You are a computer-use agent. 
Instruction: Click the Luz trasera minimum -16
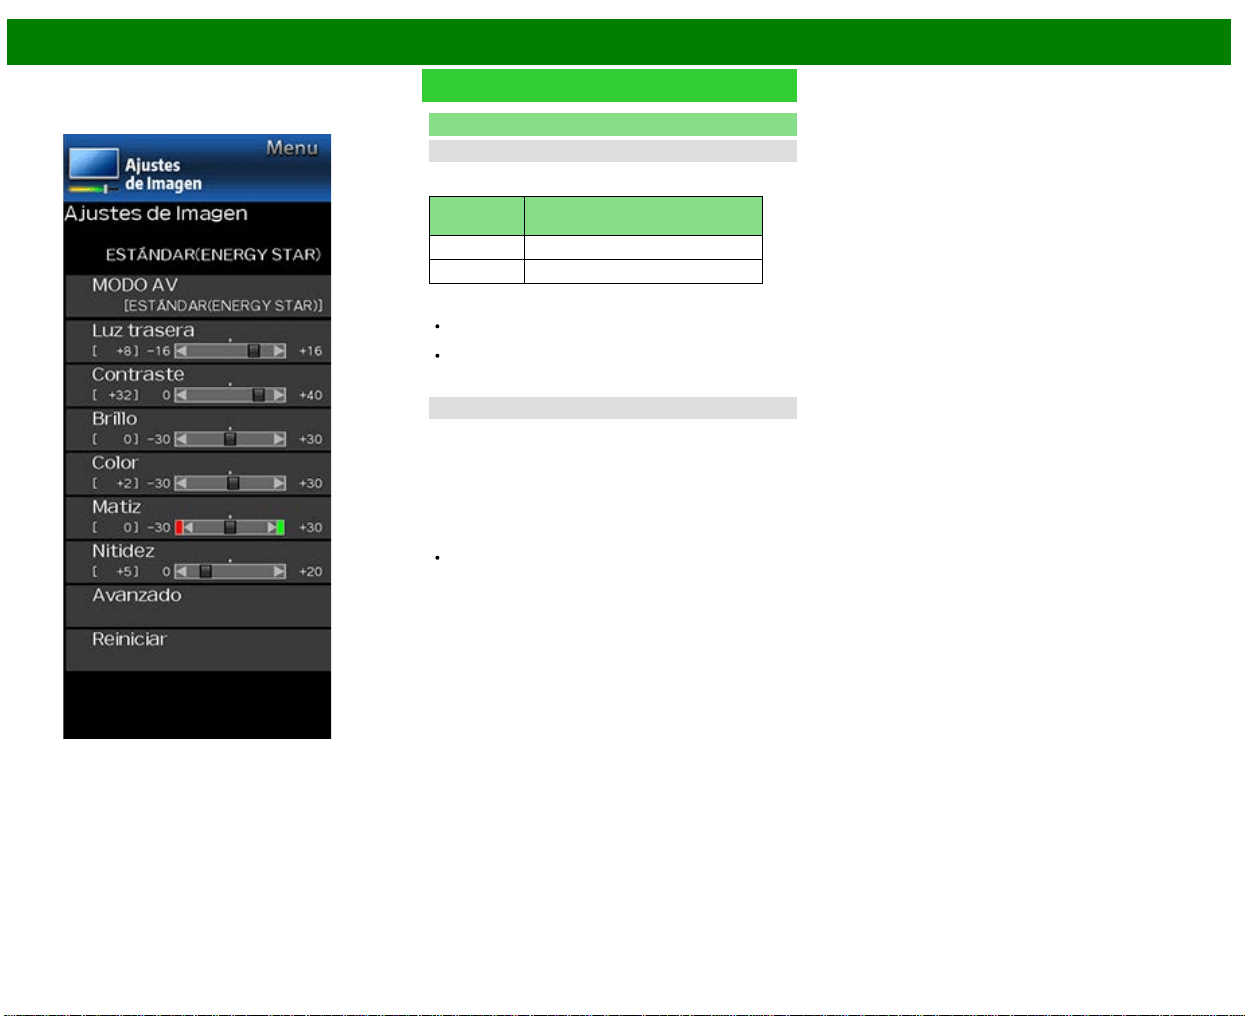159,351
